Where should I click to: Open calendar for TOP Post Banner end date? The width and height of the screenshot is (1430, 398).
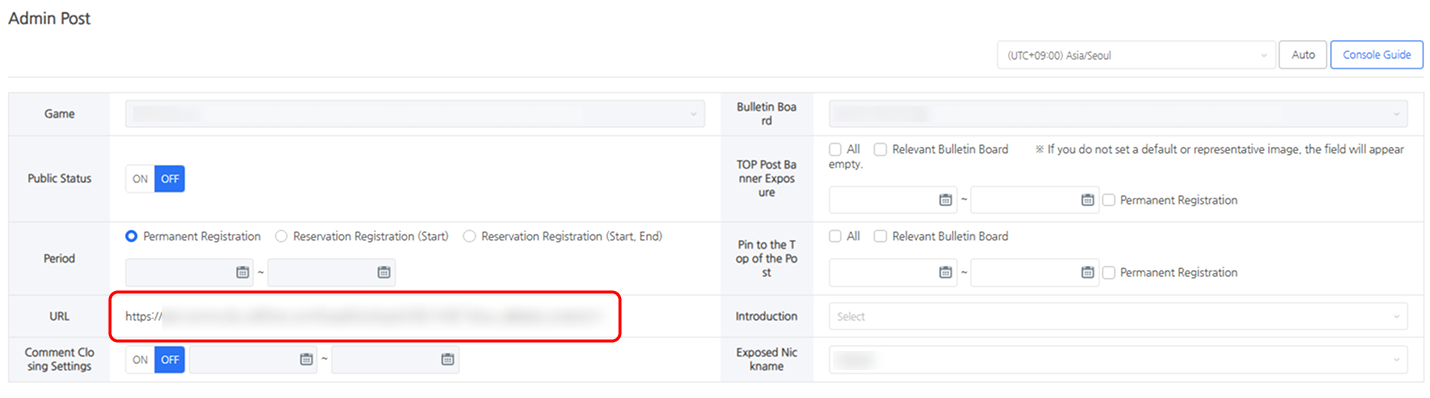coord(1088,200)
